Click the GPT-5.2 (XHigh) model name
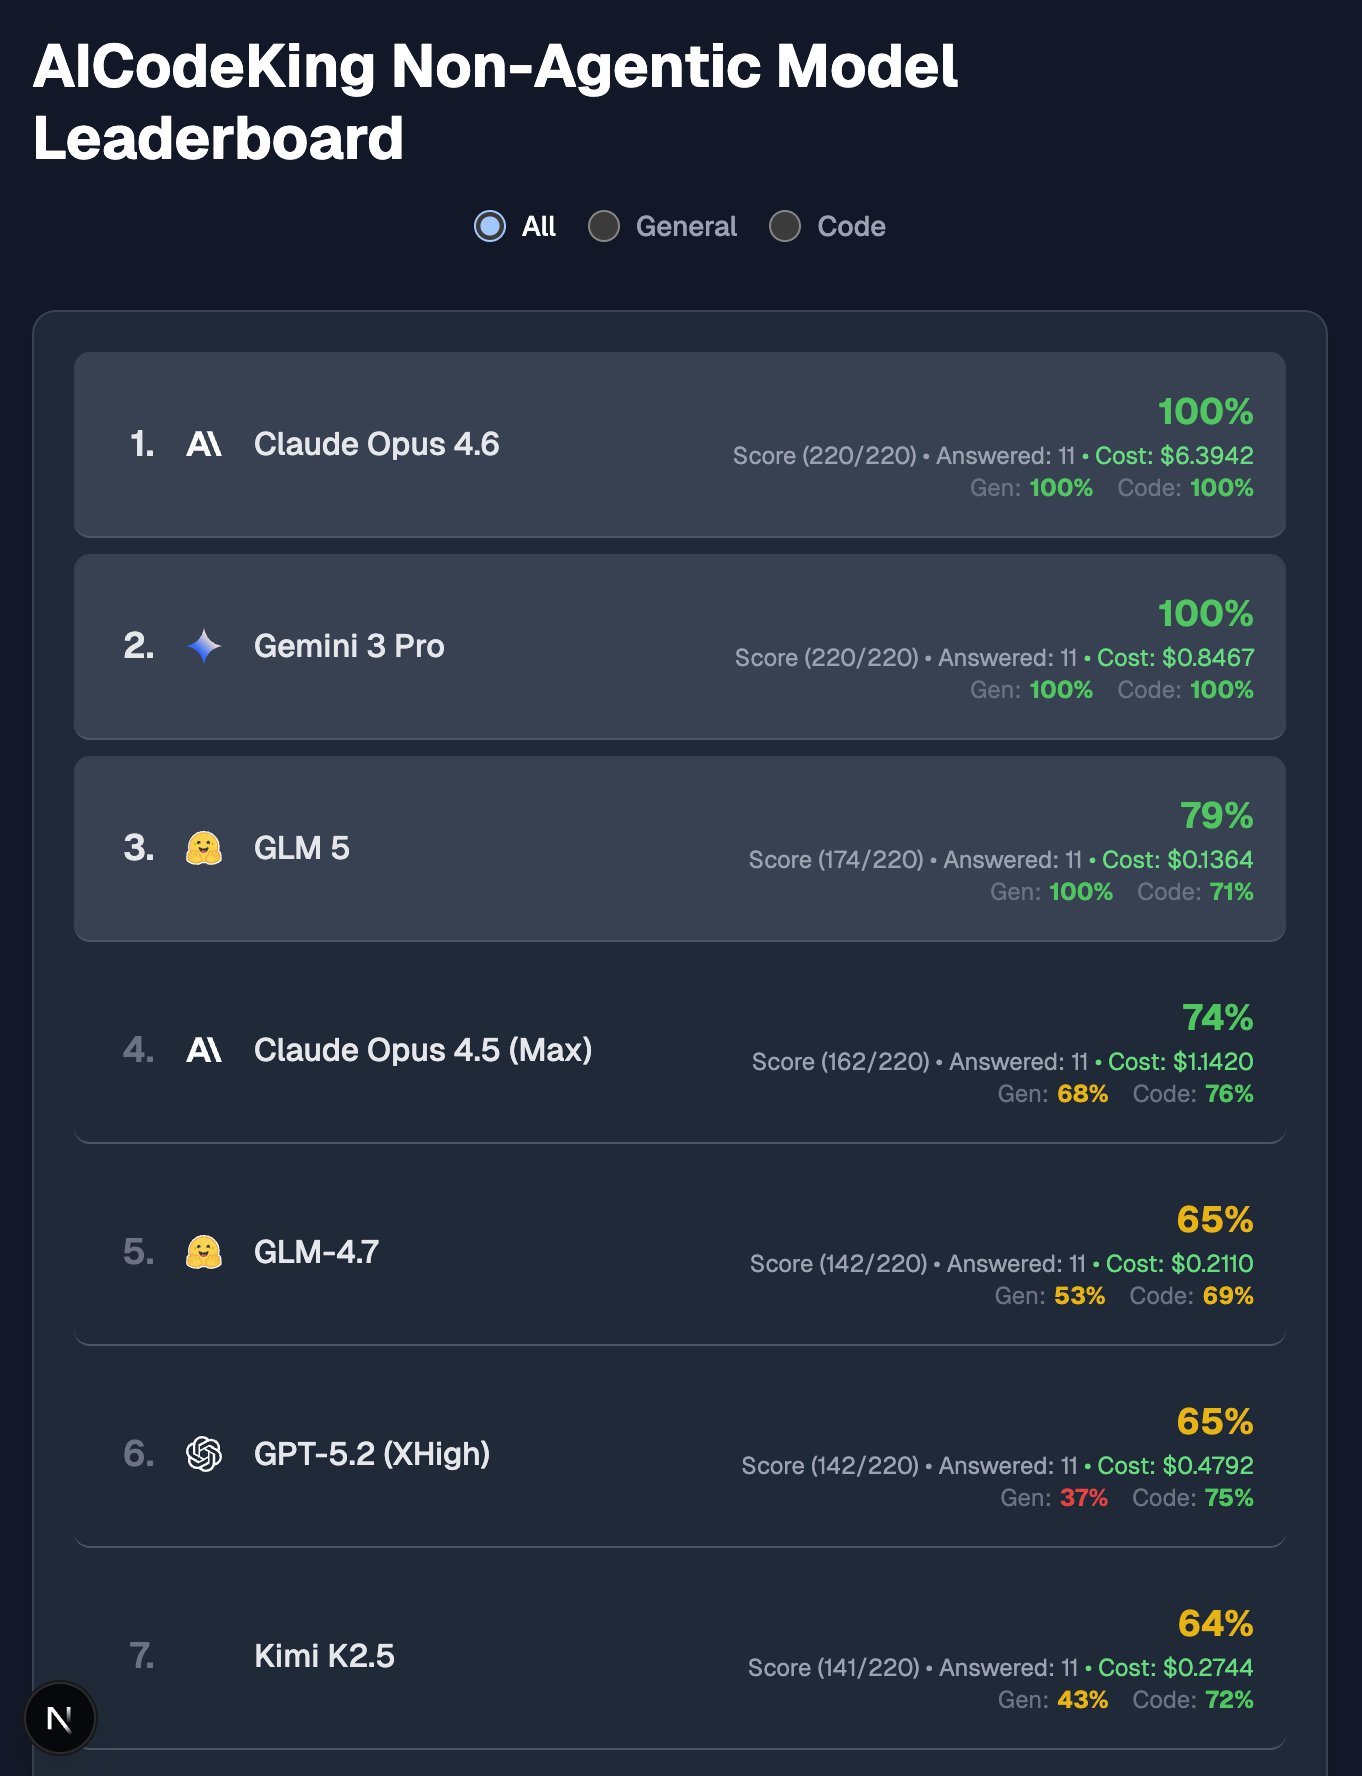 click(372, 1454)
